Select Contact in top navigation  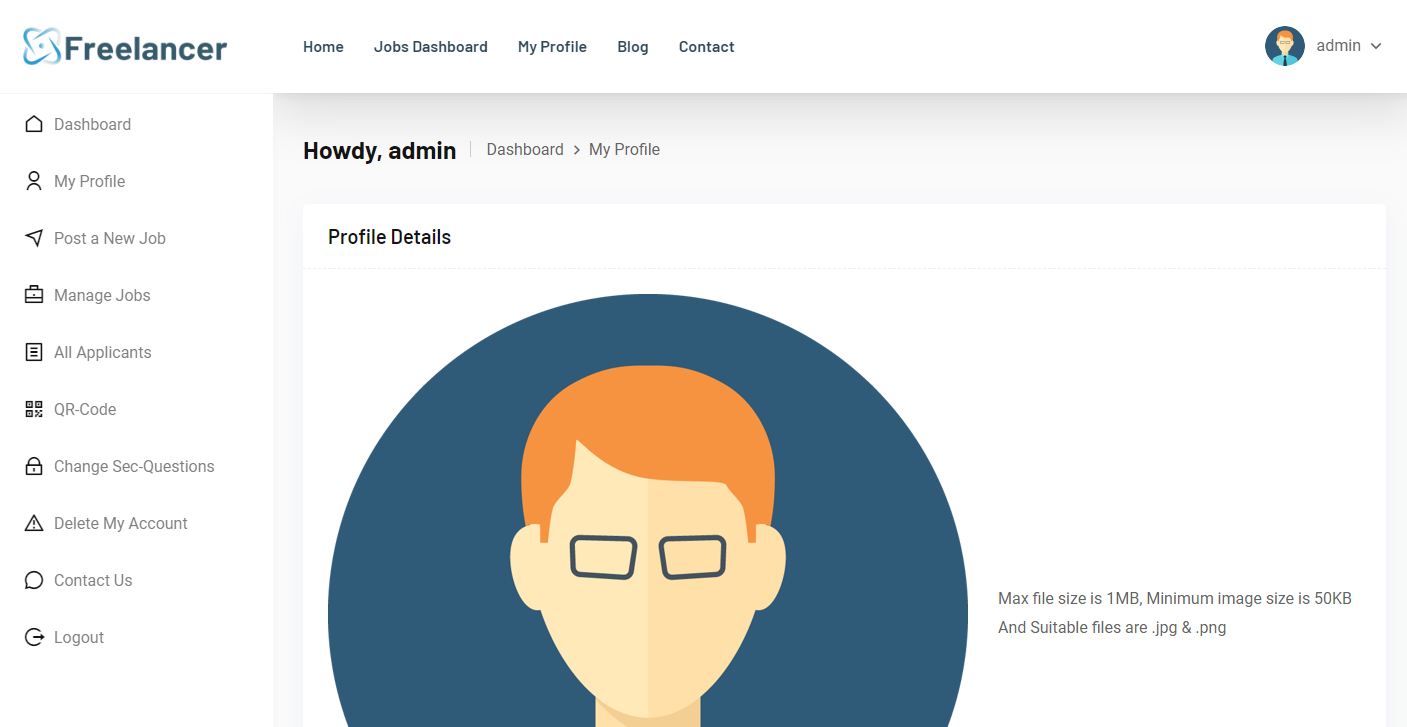tap(706, 47)
